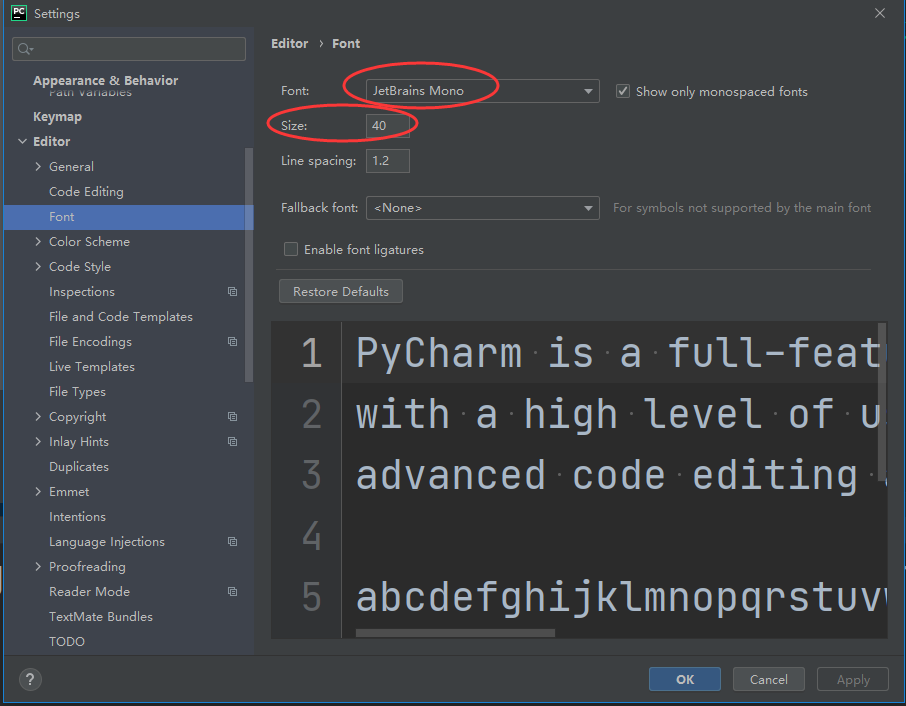Viewport: 906px width, 706px height.
Task: Click the font preview horizontal scrollbar
Action: click(455, 633)
